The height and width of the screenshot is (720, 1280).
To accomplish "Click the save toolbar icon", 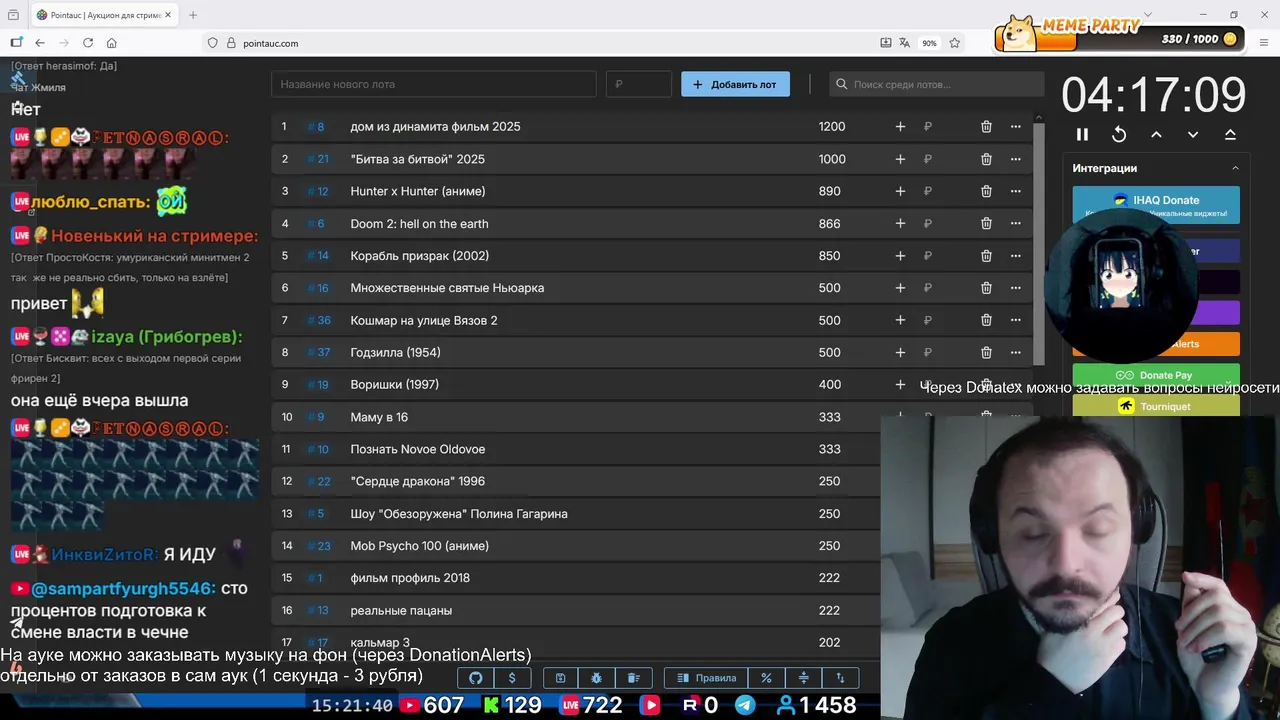I will (561, 678).
